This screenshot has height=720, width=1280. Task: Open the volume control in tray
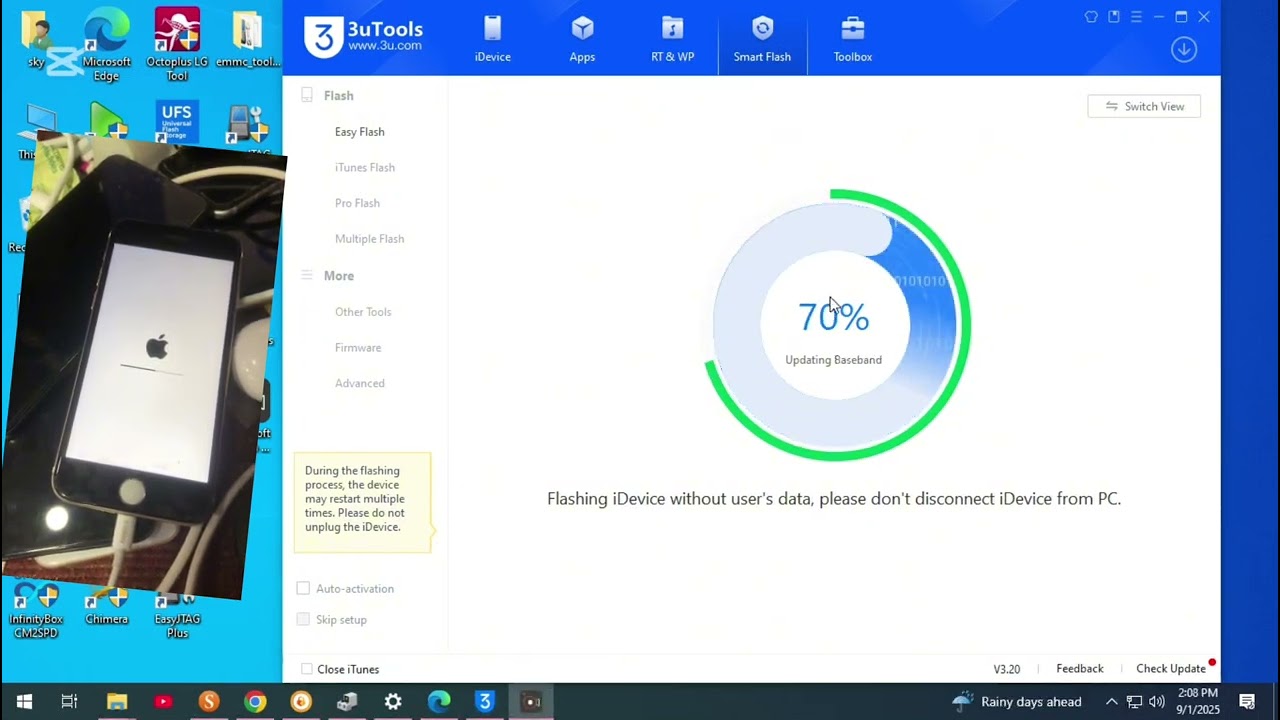(x=1157, y=702)
